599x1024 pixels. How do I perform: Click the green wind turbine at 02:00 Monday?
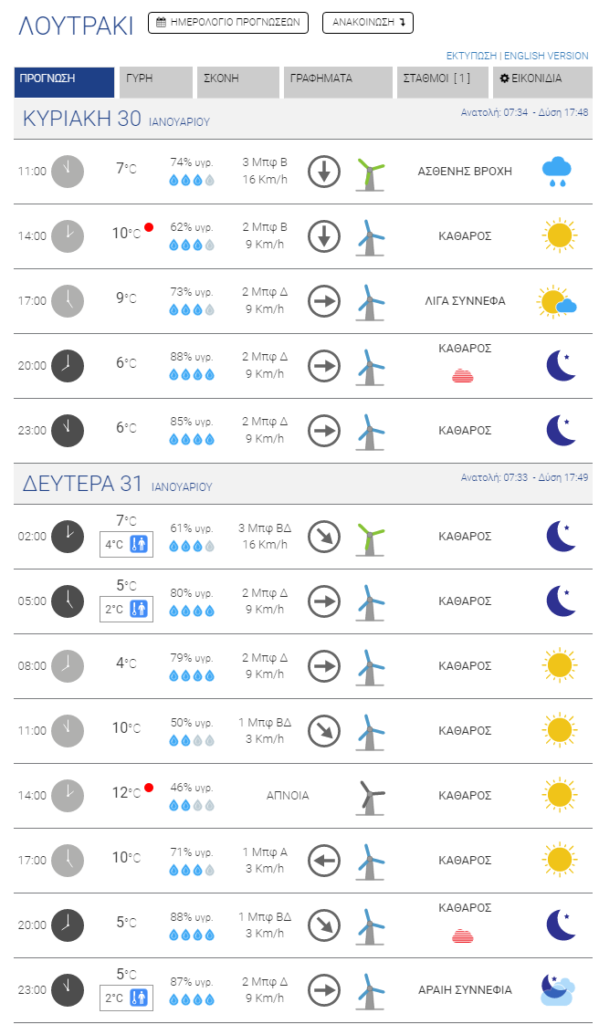pyautogui.click(x=370, y=537)
